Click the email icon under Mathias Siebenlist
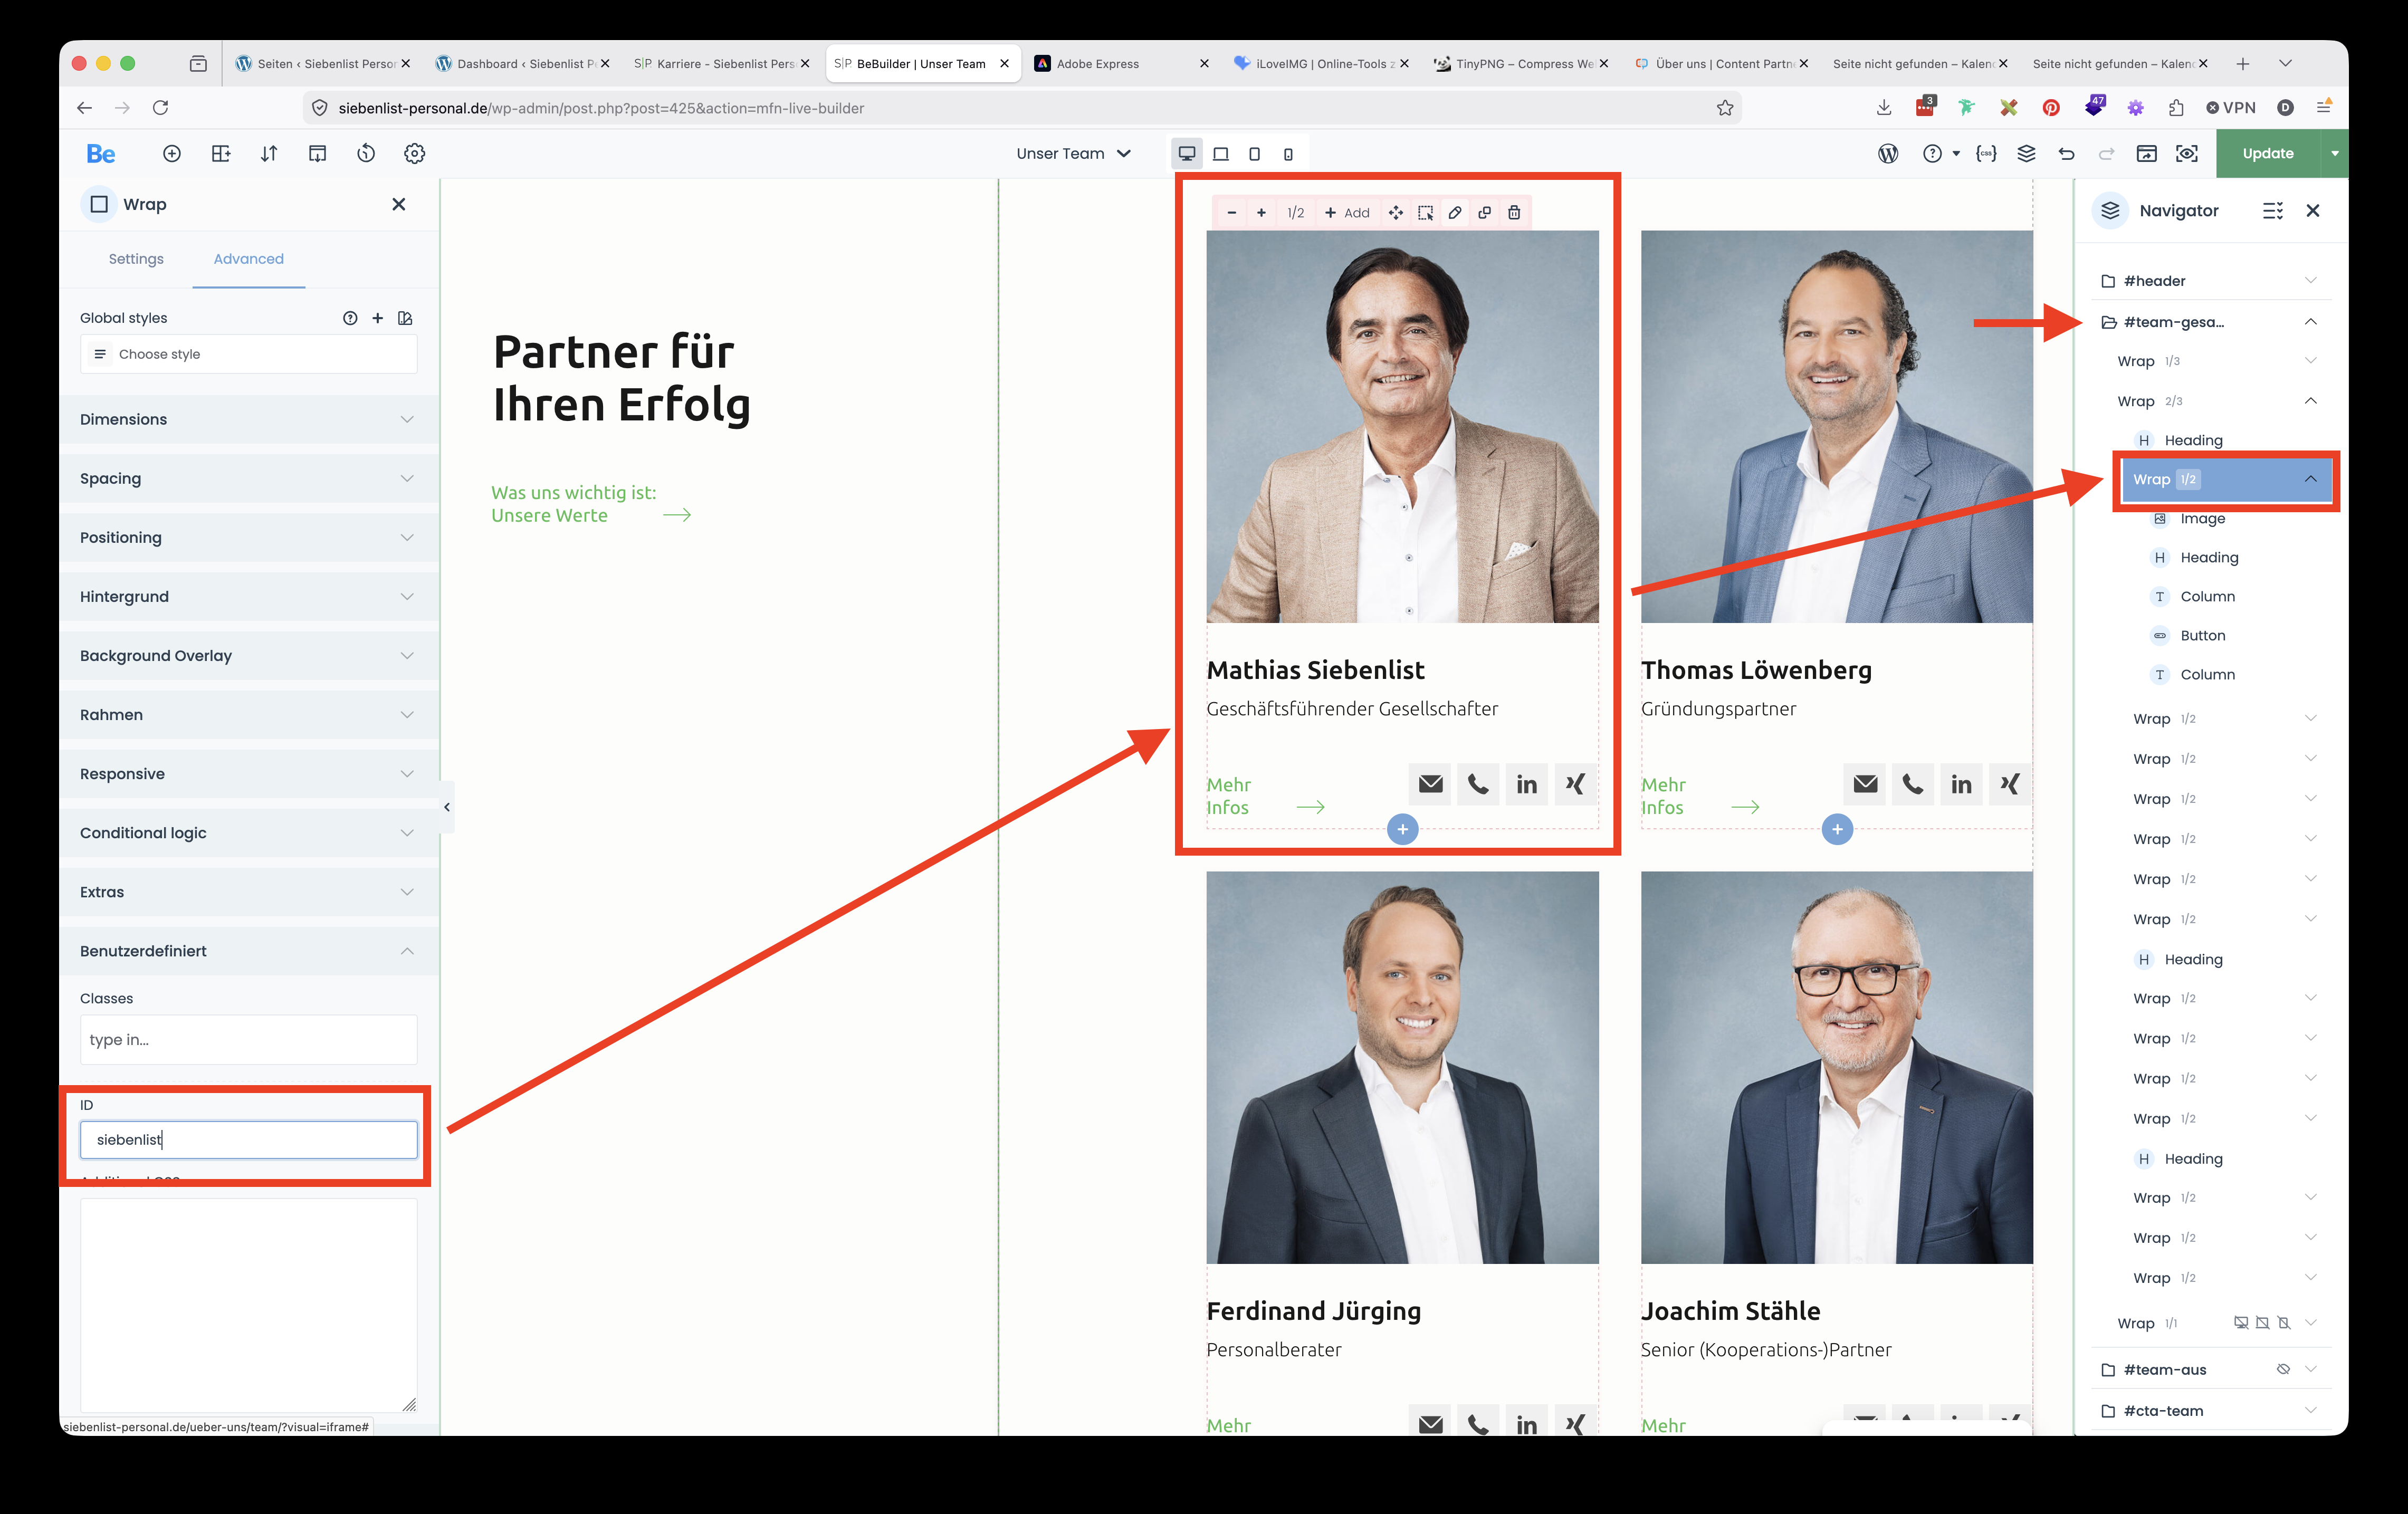Screen dimensions: 2408x1514 (x=1430, y=784)
